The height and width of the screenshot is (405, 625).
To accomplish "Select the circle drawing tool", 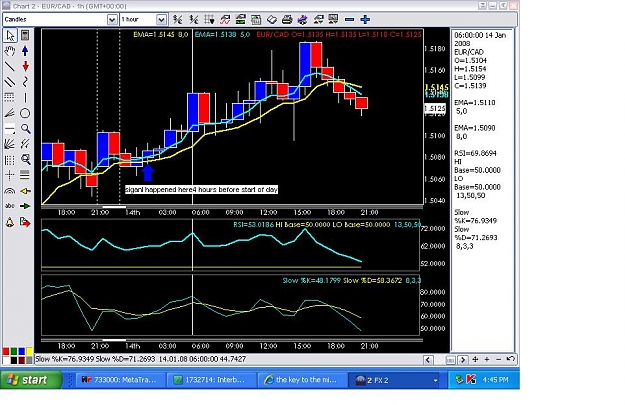I will pyautogui.click(x=25, y=113).
